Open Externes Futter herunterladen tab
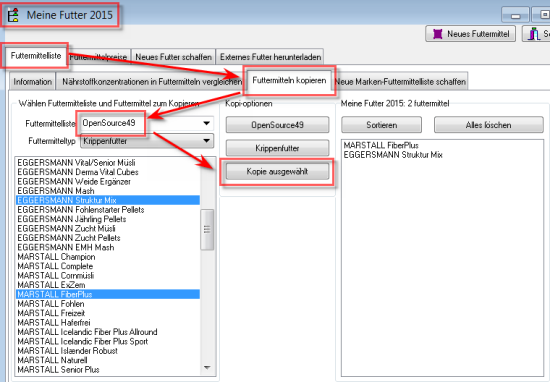Image resolution: width=550 pixels, height=382 pixels. tap(270, 57)
